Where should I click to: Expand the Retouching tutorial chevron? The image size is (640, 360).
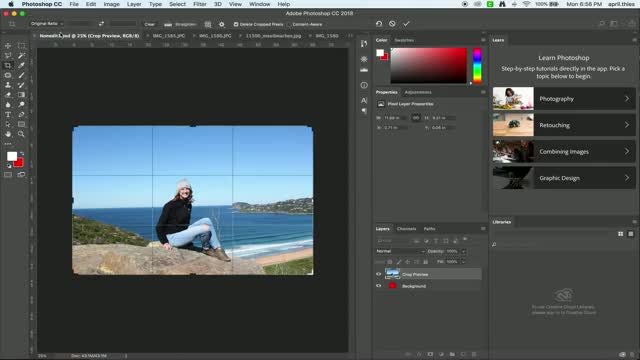(x=627, y=125)
